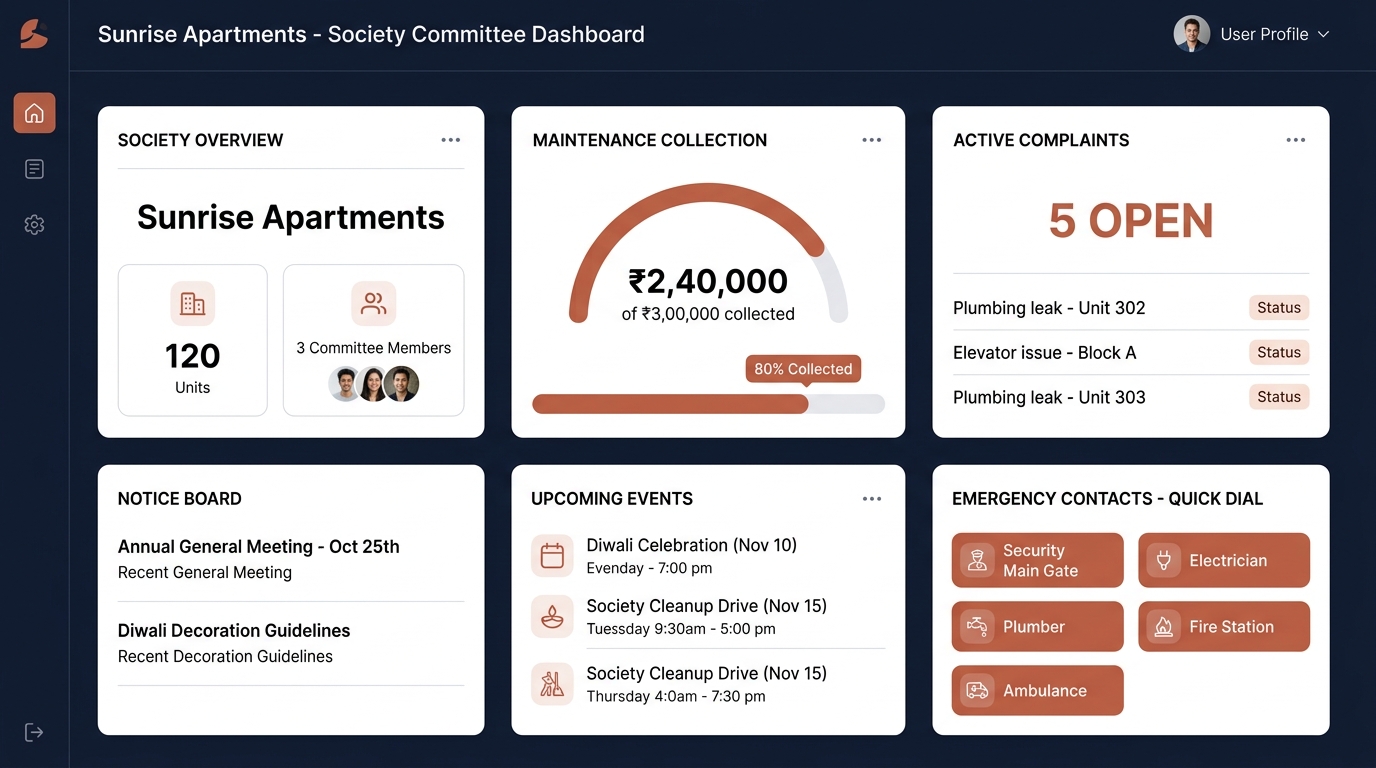Click the plug icon on Electrician button

[x=1163, y=560]
